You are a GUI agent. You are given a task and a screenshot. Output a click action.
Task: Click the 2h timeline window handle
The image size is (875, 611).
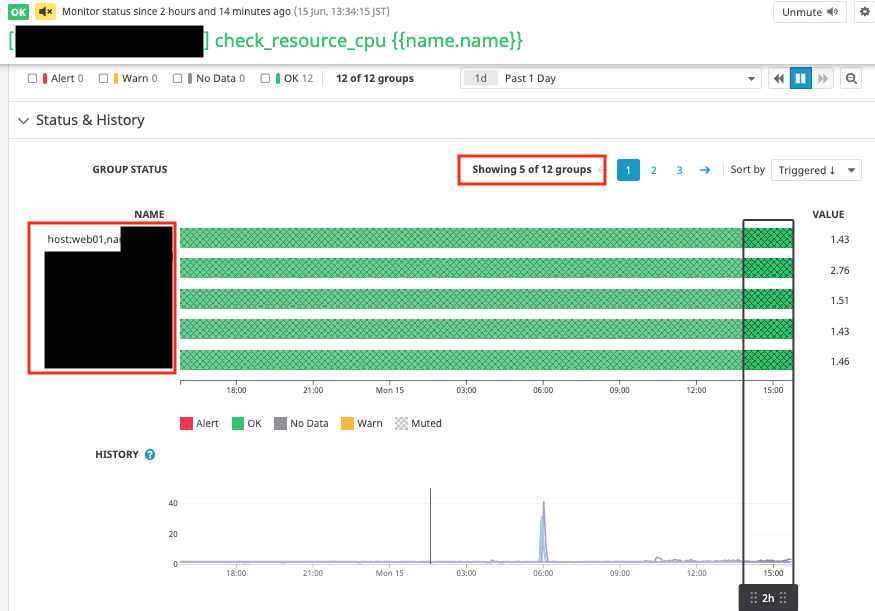coord(768,598)
